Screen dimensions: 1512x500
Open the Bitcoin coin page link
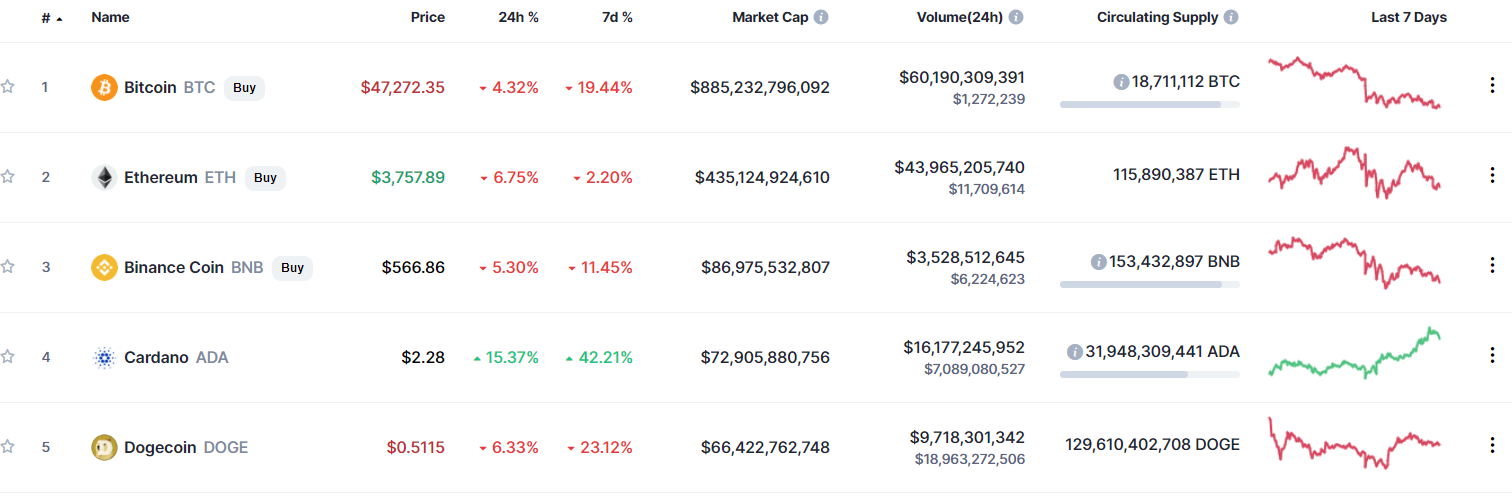coord(152,87)
